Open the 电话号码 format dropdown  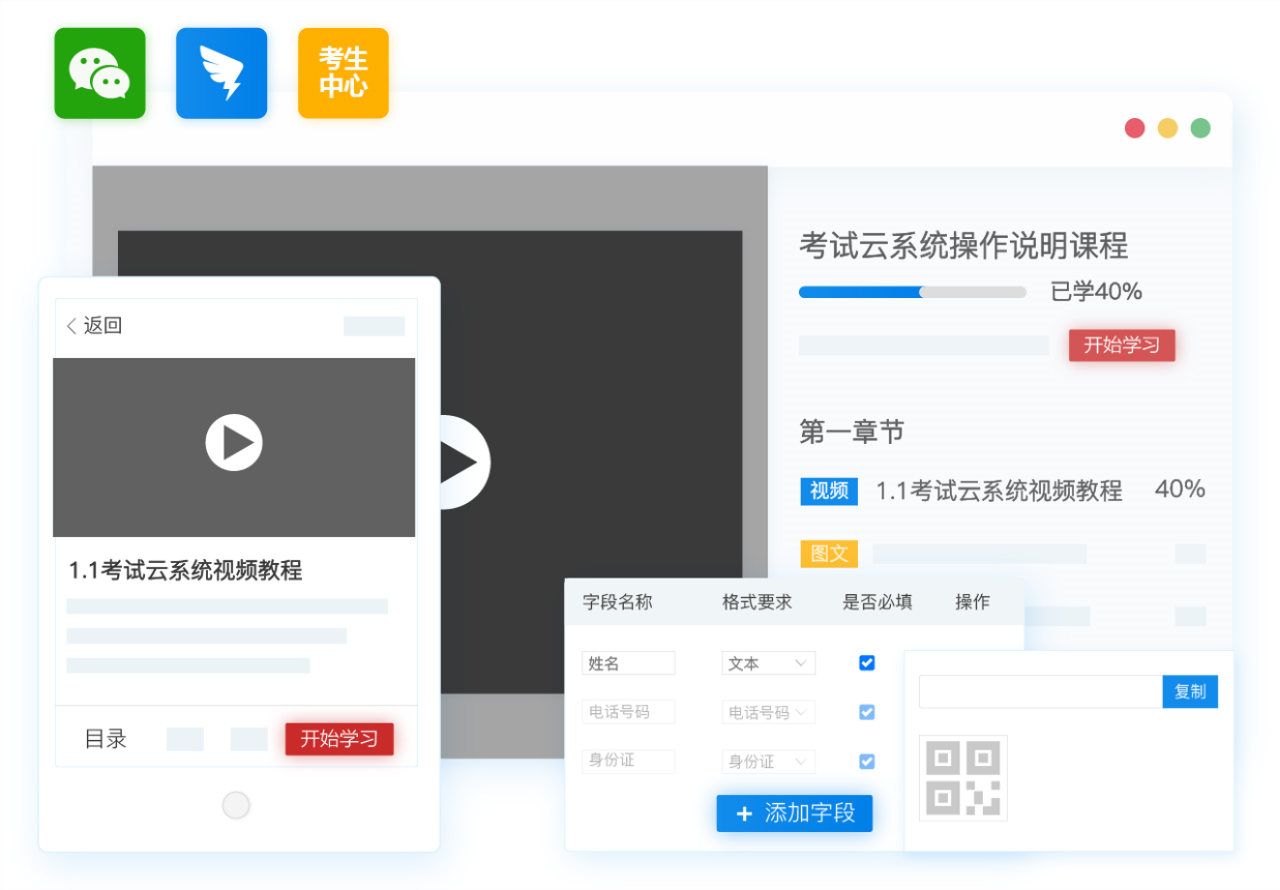pos(768,712)
